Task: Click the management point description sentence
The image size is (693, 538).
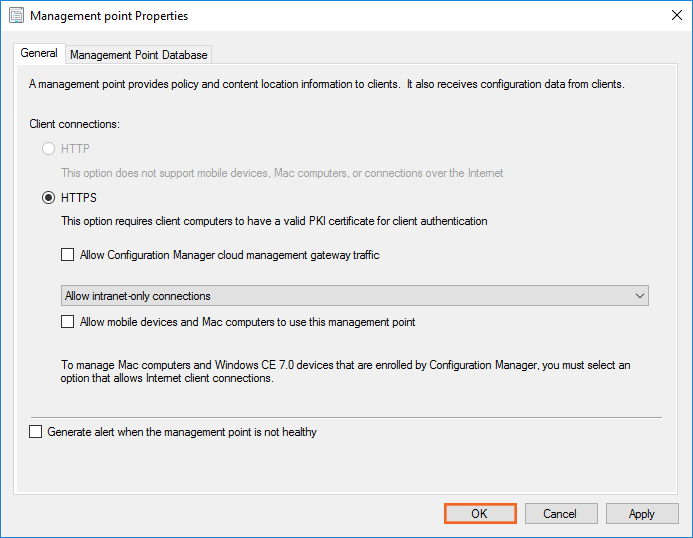Action: point(326,84)
